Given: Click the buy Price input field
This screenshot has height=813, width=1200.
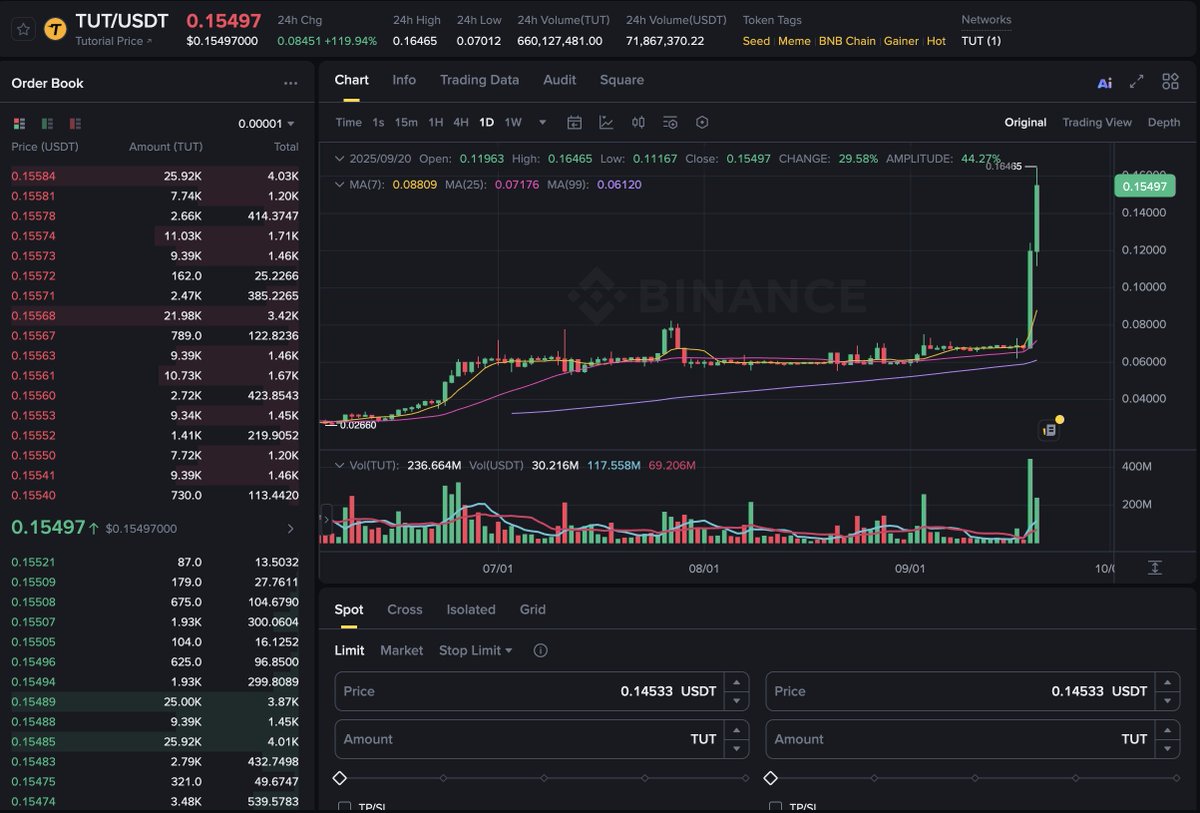Looking at the screenshot, I should [x=542, y=691].
